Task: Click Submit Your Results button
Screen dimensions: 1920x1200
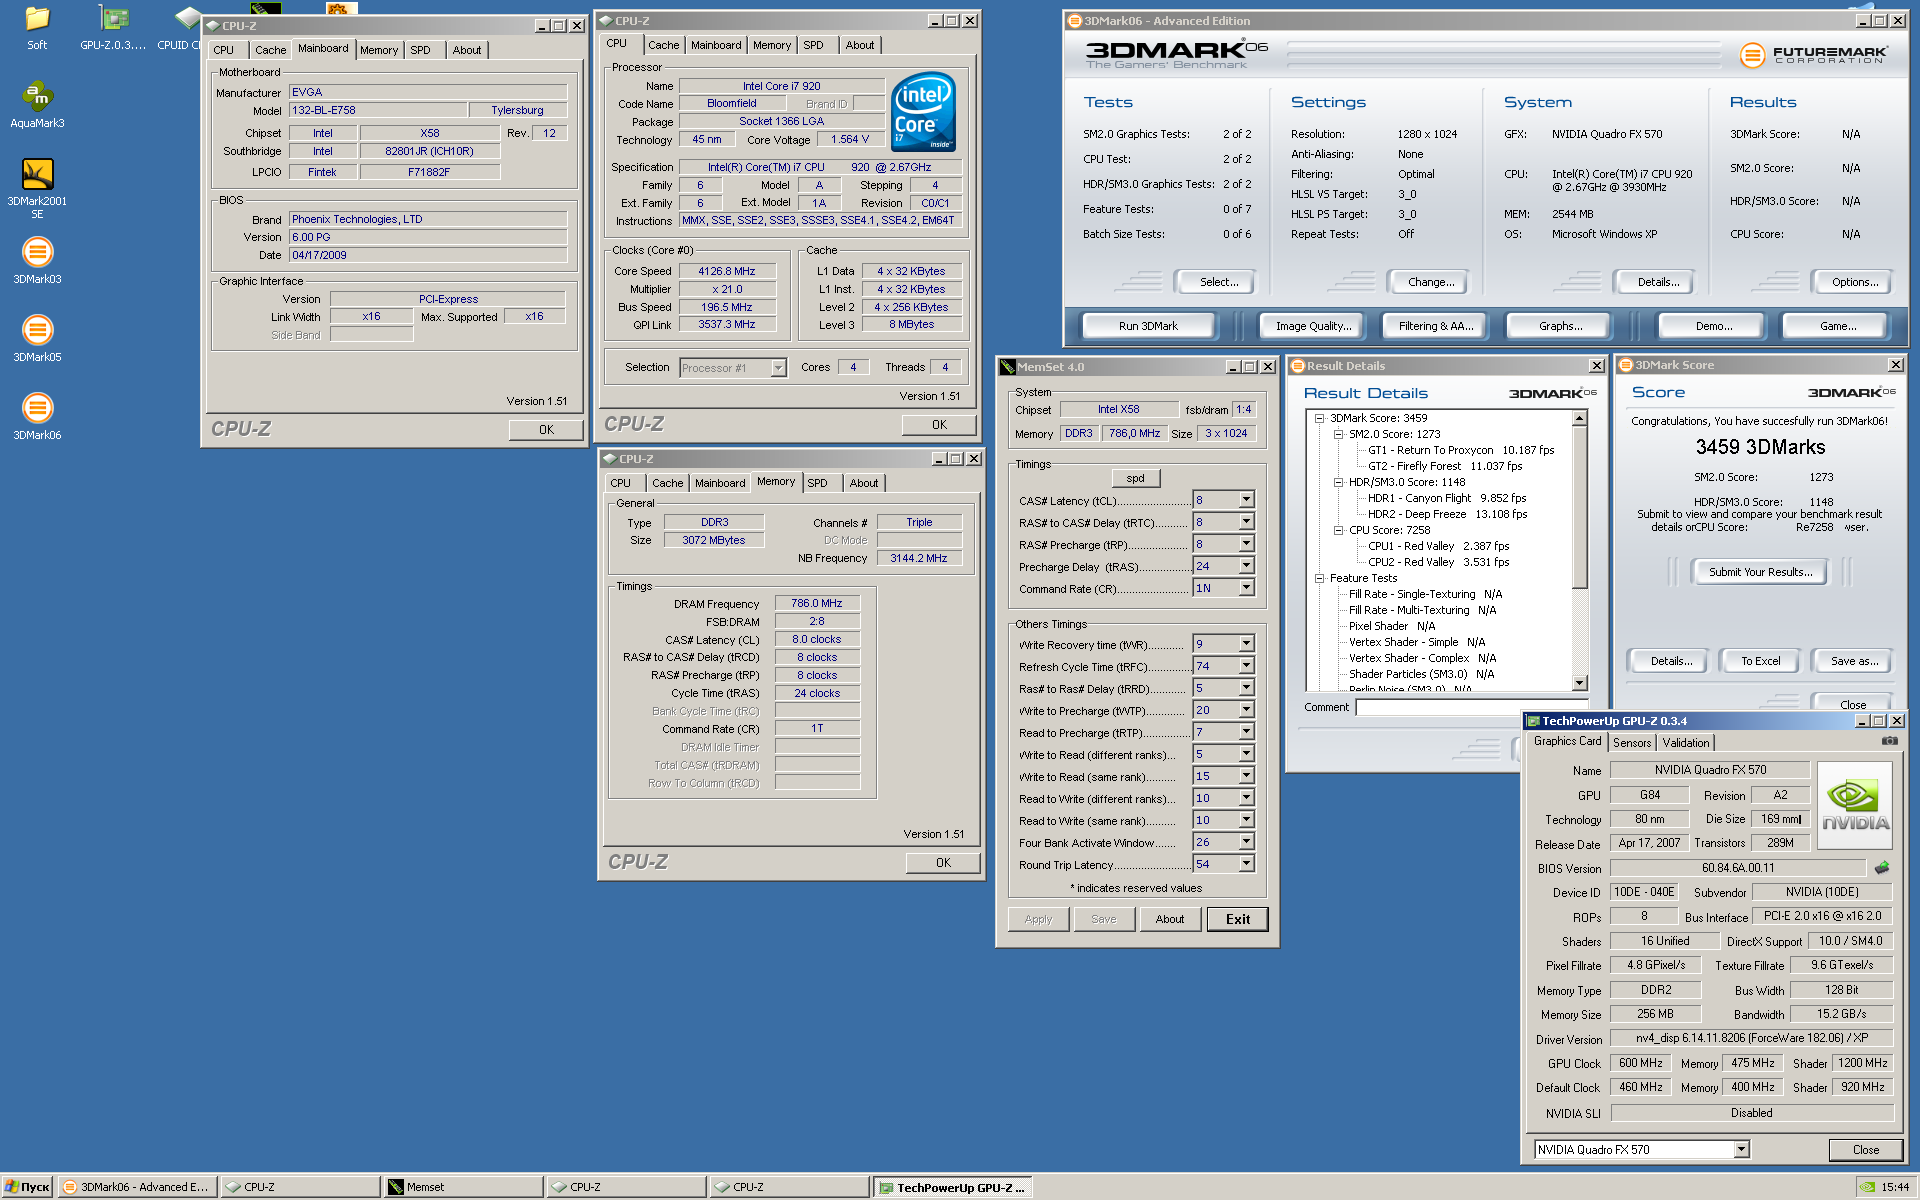Action: [x=1760, y=572]
